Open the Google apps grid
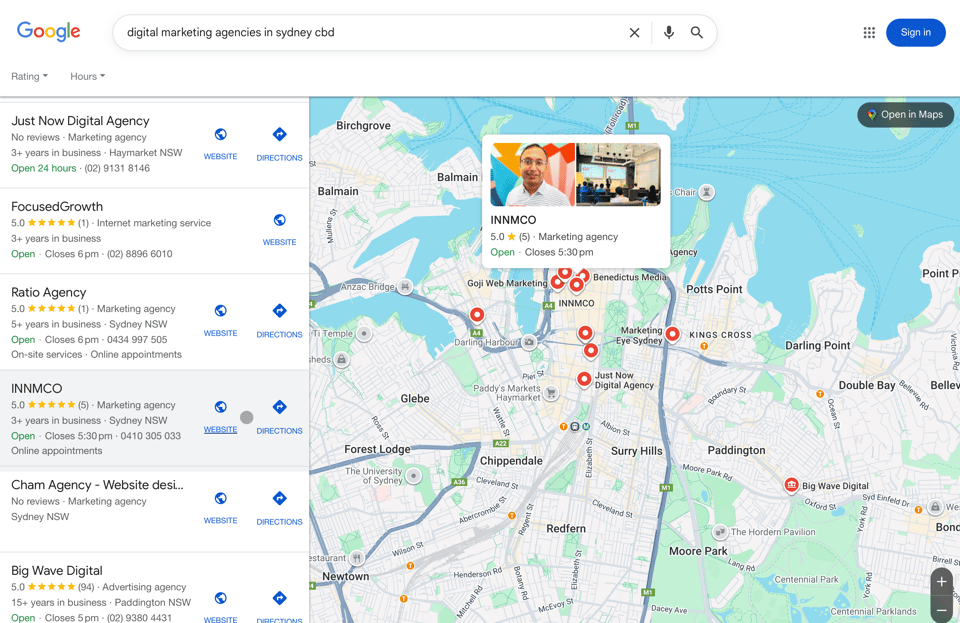Screen dimensions: 960x623 869,32
